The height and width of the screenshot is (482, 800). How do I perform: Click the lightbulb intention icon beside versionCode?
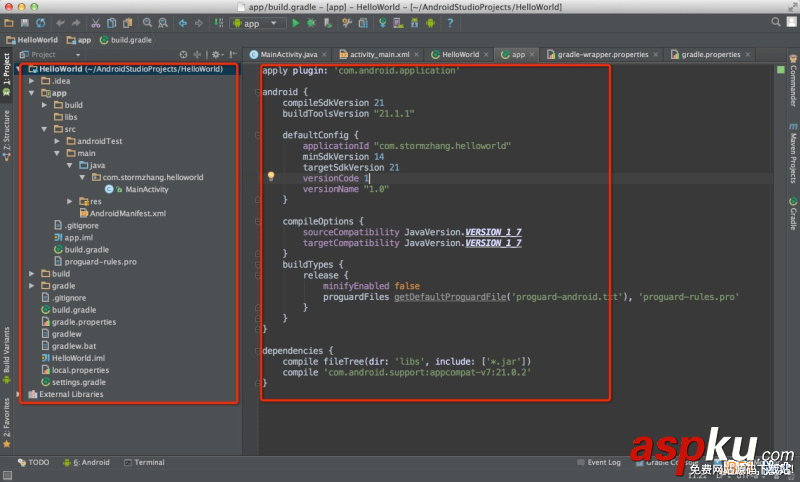point(271,176)
